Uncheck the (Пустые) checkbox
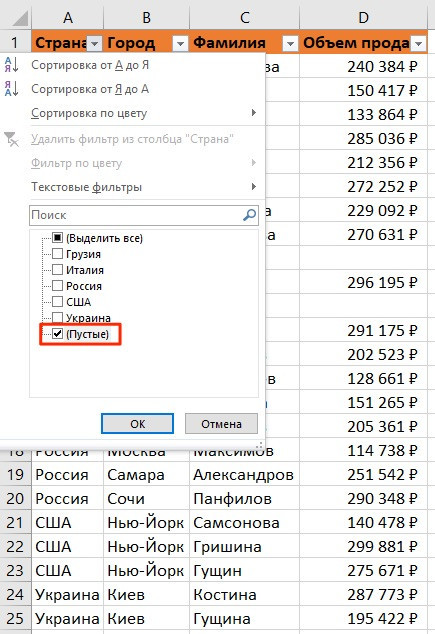This screenshot has height=634, width=435. tap(57, 334)
